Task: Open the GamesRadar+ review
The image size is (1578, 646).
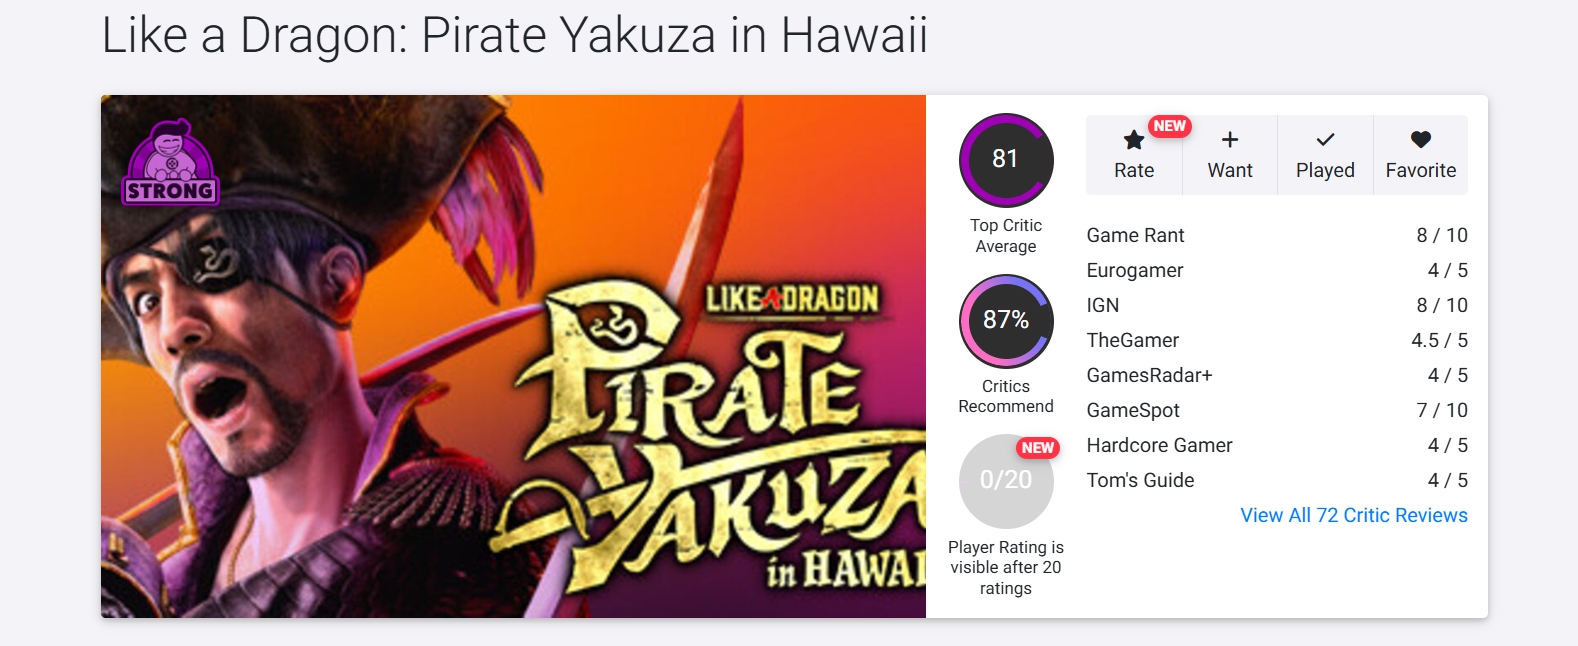Action: pyautogui.click(x=1149, y=375)
